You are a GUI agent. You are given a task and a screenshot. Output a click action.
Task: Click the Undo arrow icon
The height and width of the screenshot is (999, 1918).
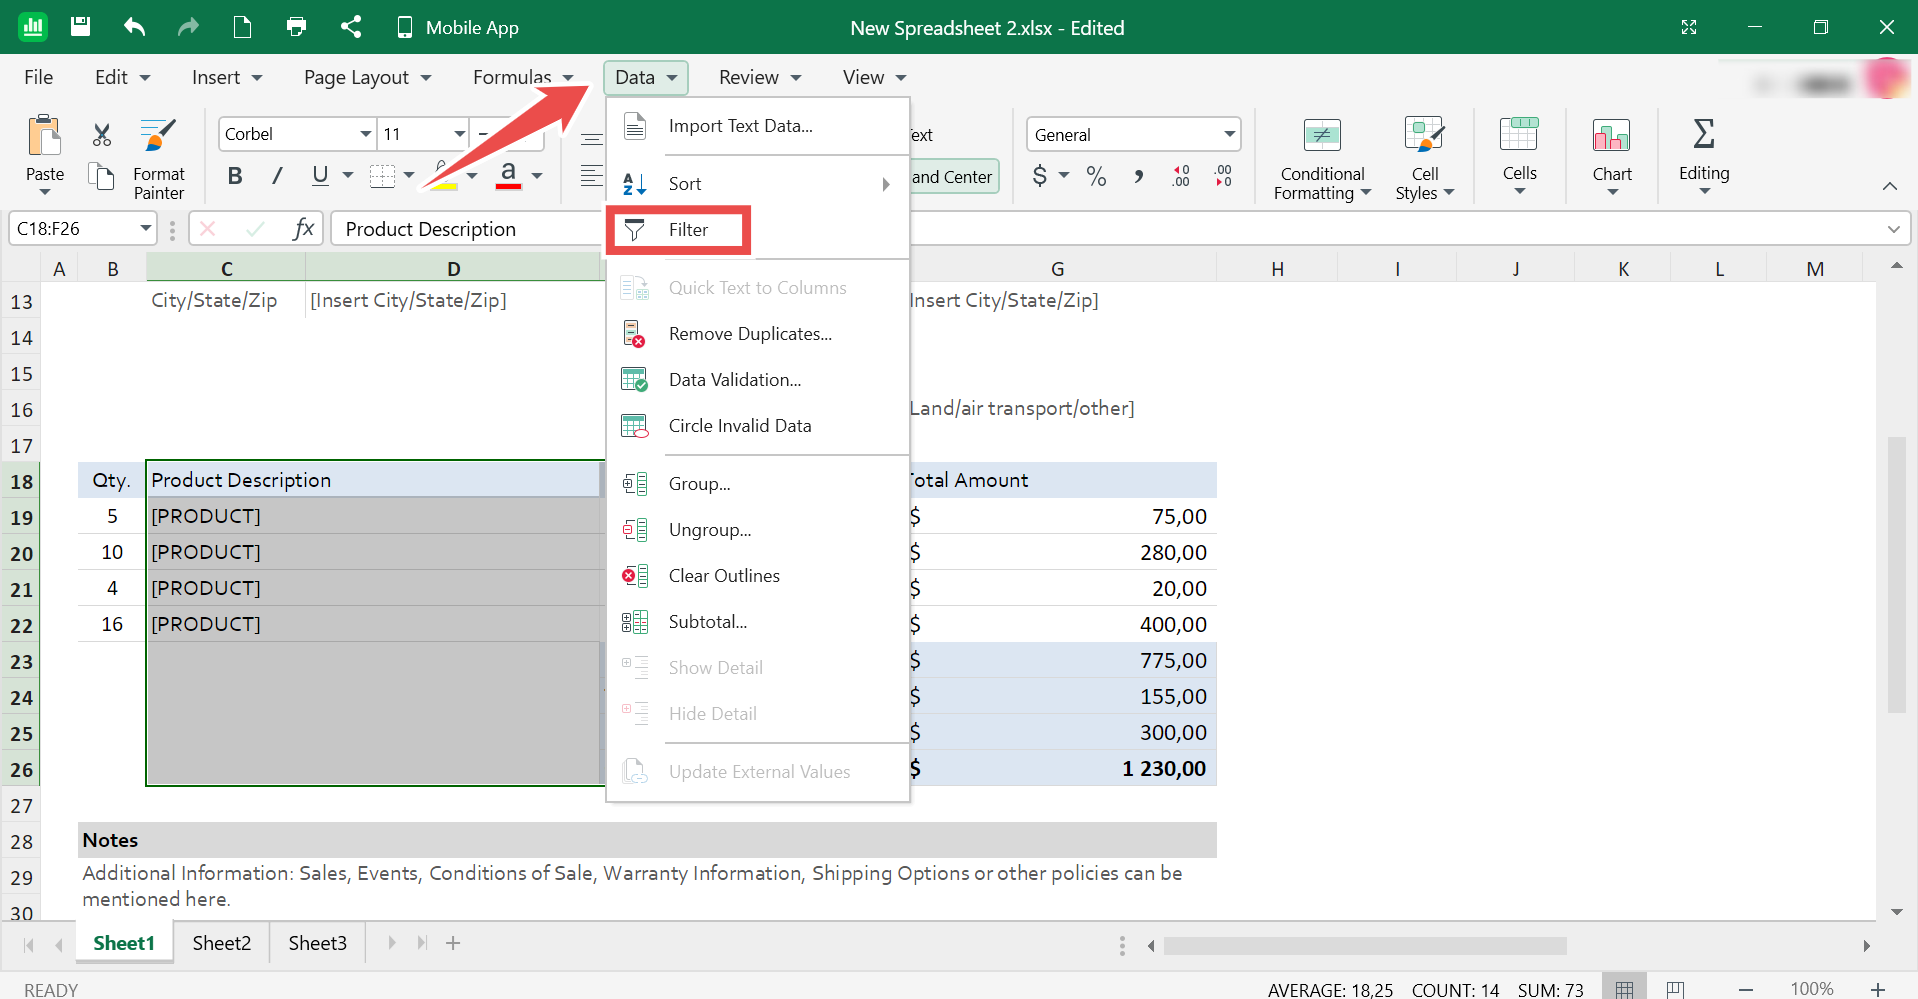[x=134, y=27]
